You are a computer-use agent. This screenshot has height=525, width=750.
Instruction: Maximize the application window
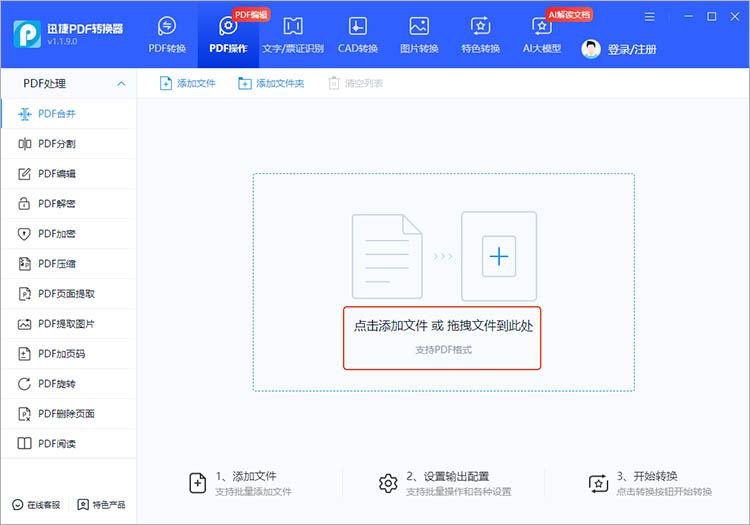point(712,17)
